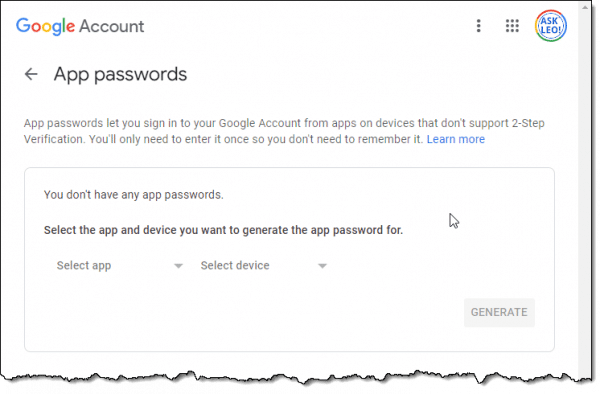Open the Google apps grid launcher
The image size is (600, 394).
tap(512, 26)
